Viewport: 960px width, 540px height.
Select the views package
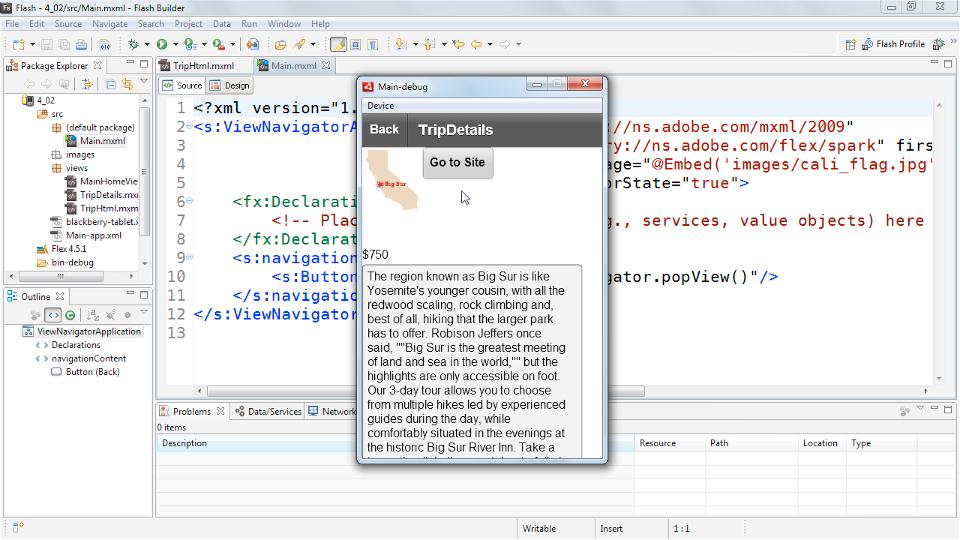click(69, 168)
